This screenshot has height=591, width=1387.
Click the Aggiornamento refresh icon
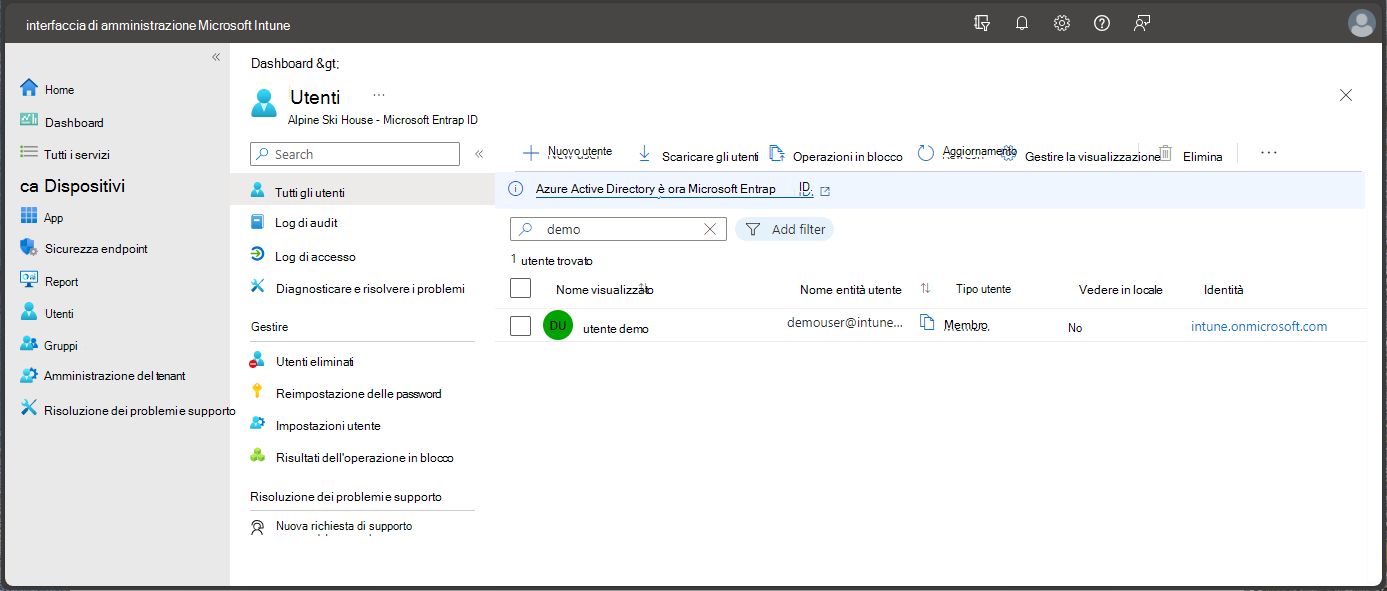926,153
